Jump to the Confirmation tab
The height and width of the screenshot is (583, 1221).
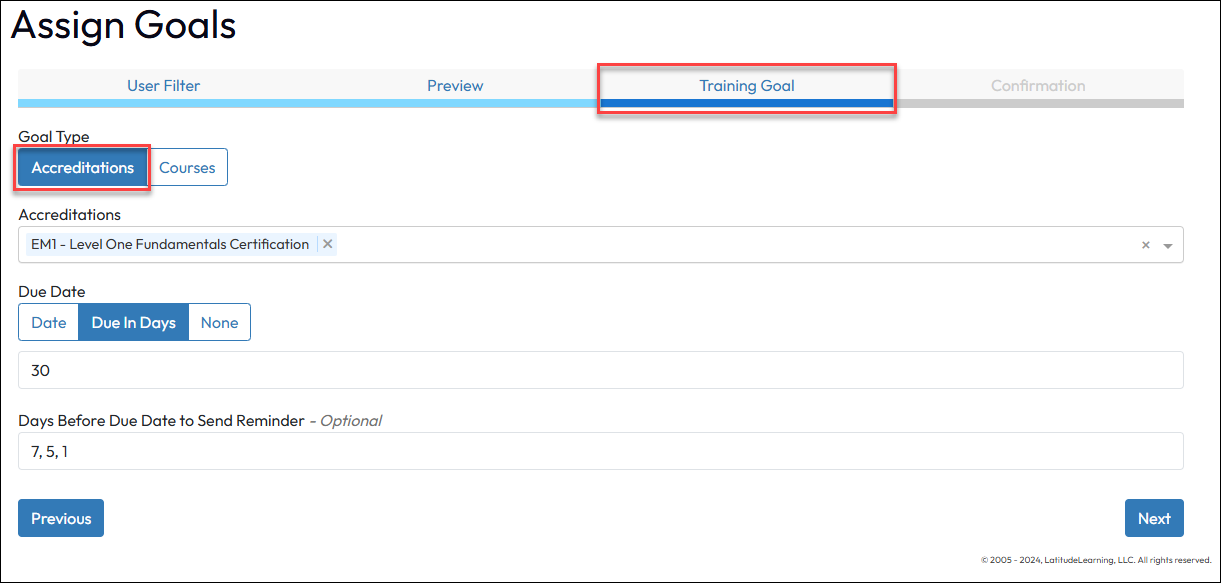tap(1038, 86)
